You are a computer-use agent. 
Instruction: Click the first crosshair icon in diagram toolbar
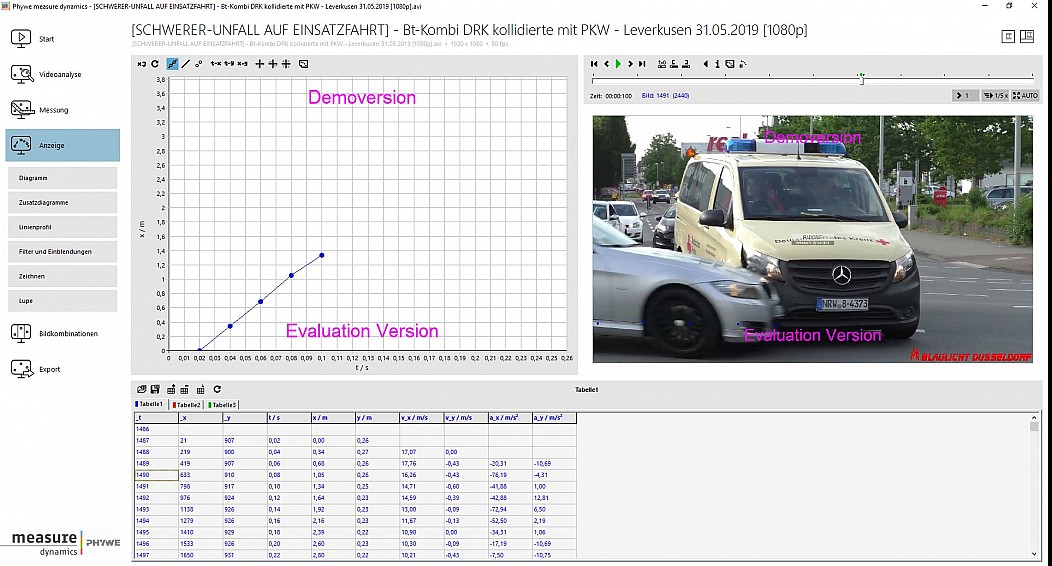coord(260,64)
